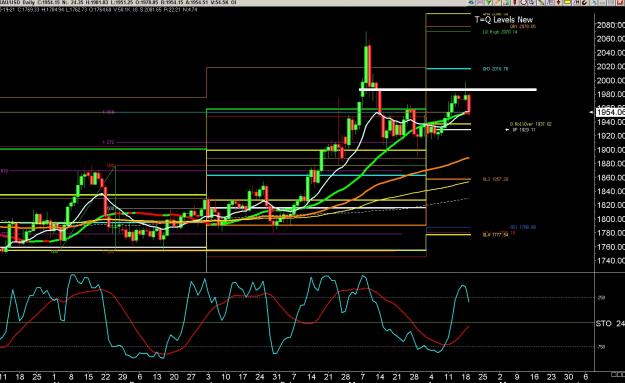Click the '1.272' Fibonacci level label
This screenshot has width=625, height=383.
click(x=108, y=142)
